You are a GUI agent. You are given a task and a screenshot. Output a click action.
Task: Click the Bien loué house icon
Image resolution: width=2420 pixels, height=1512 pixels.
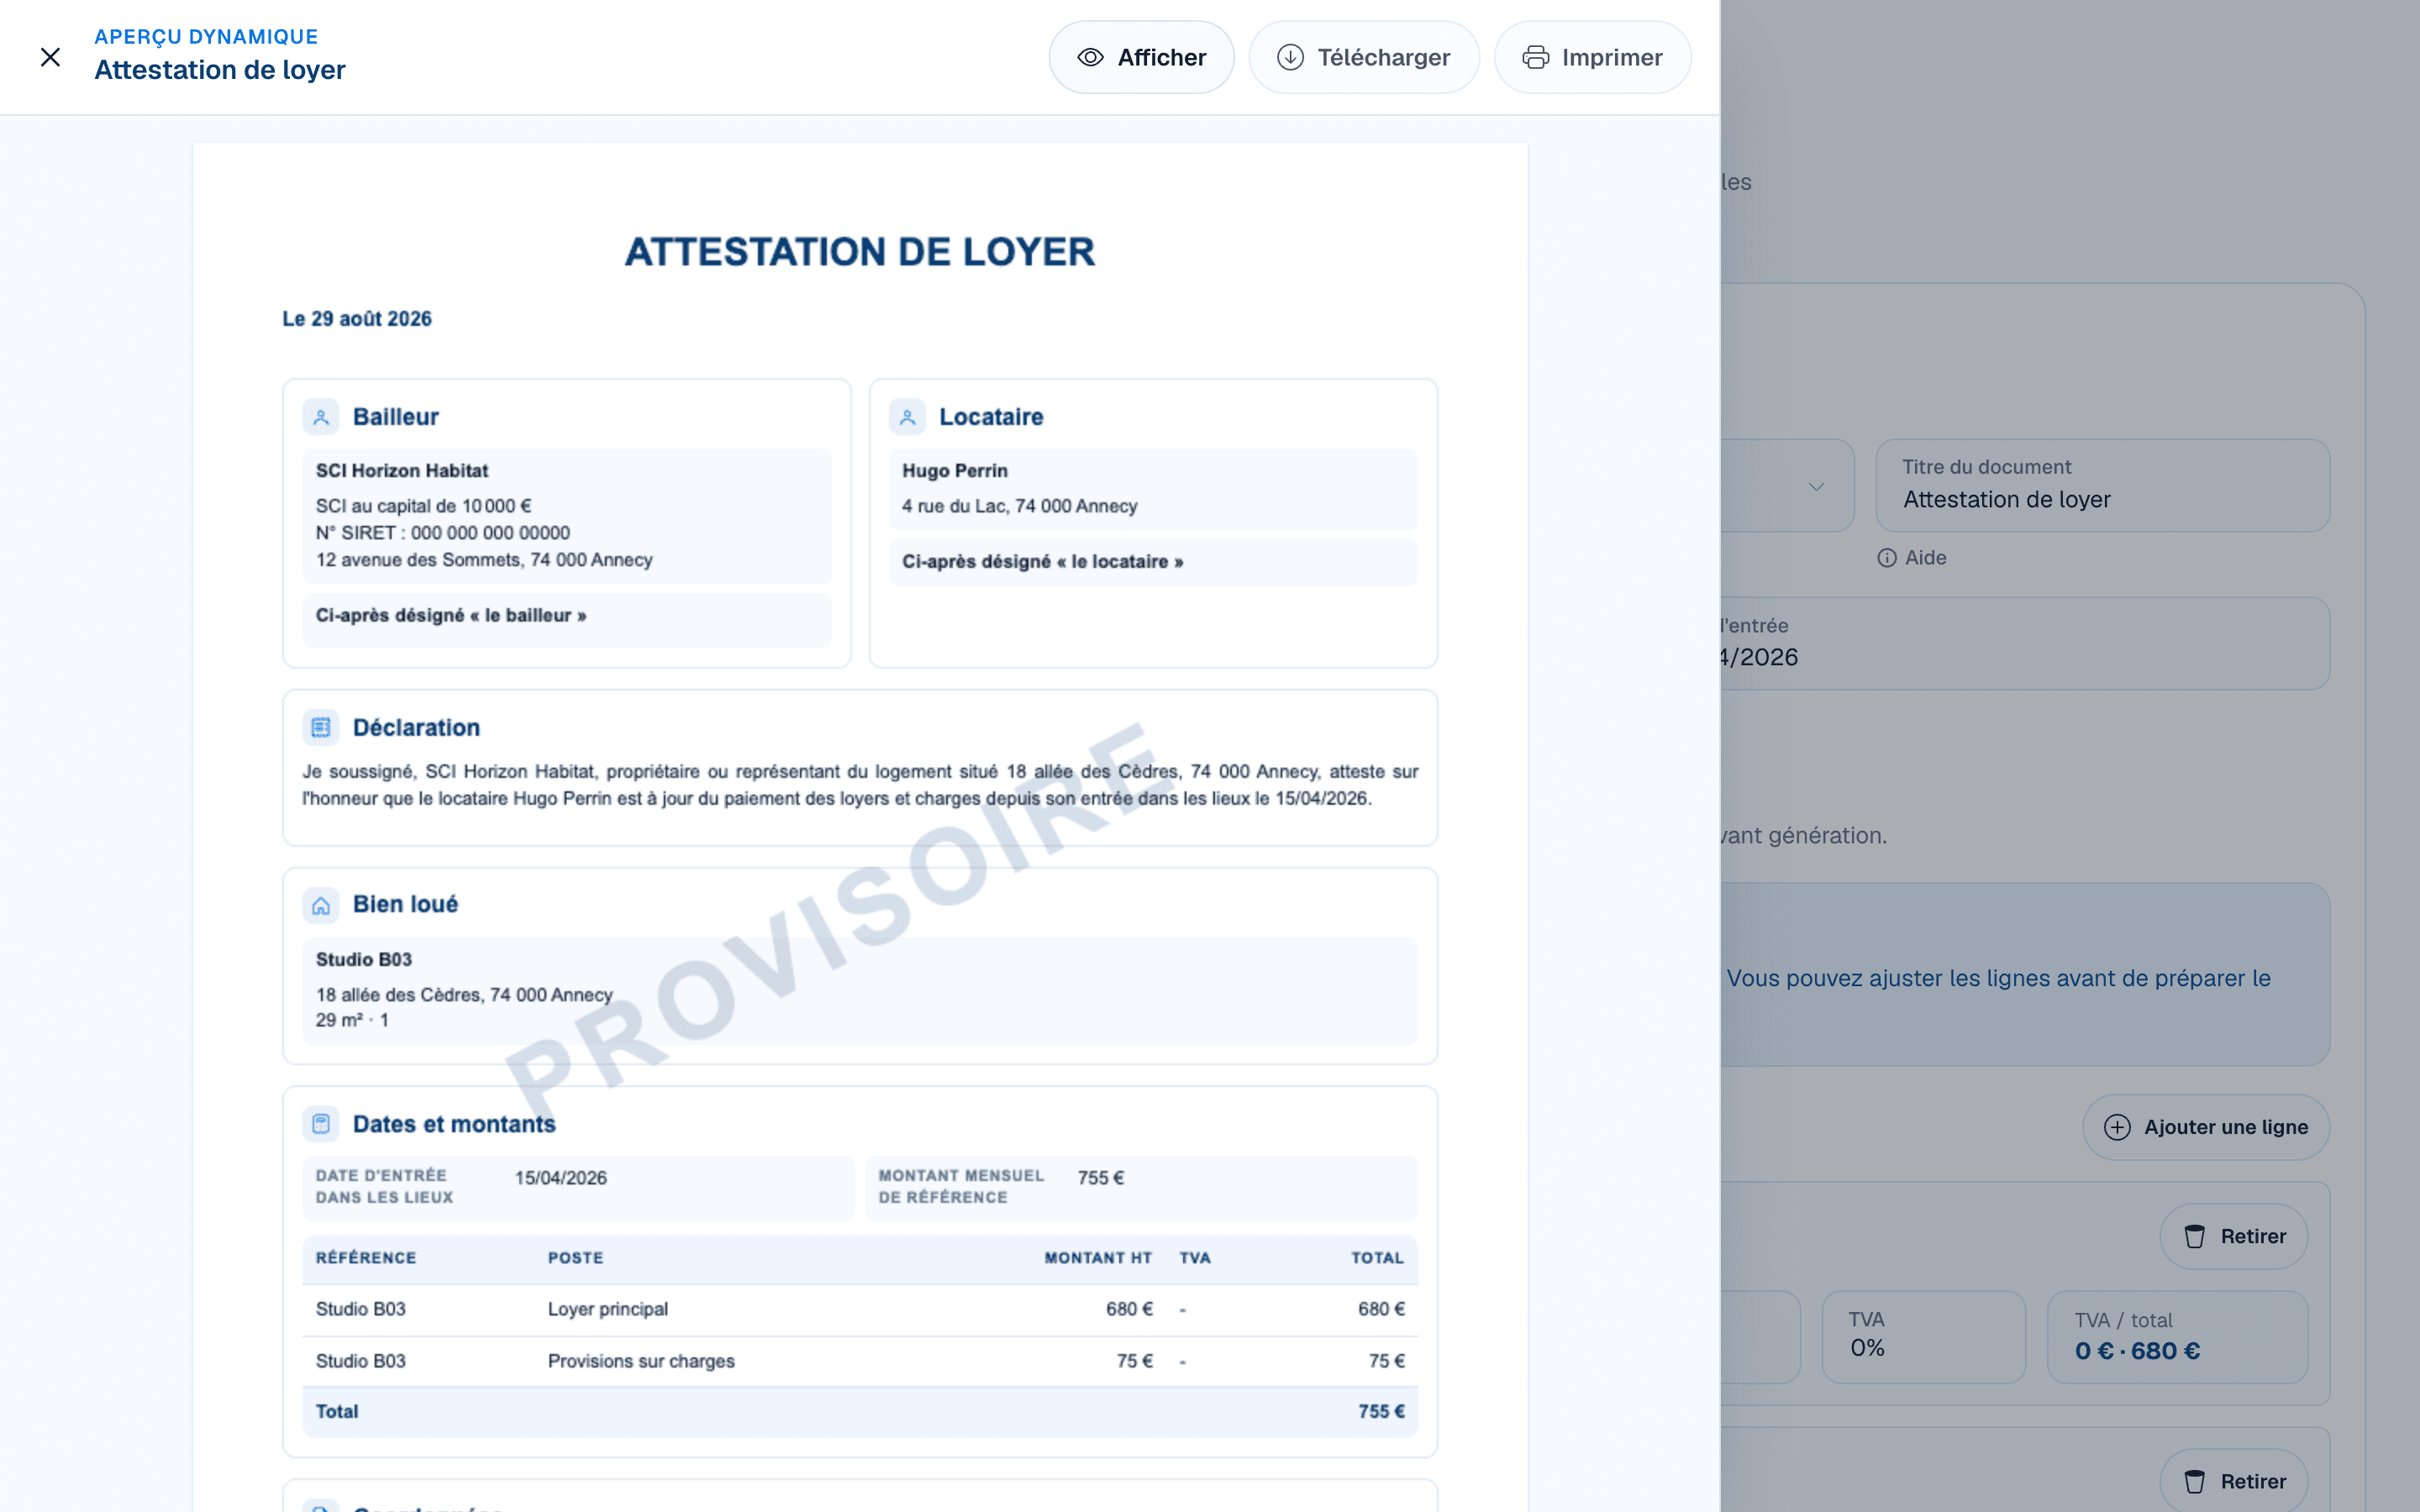coord(321,905)
